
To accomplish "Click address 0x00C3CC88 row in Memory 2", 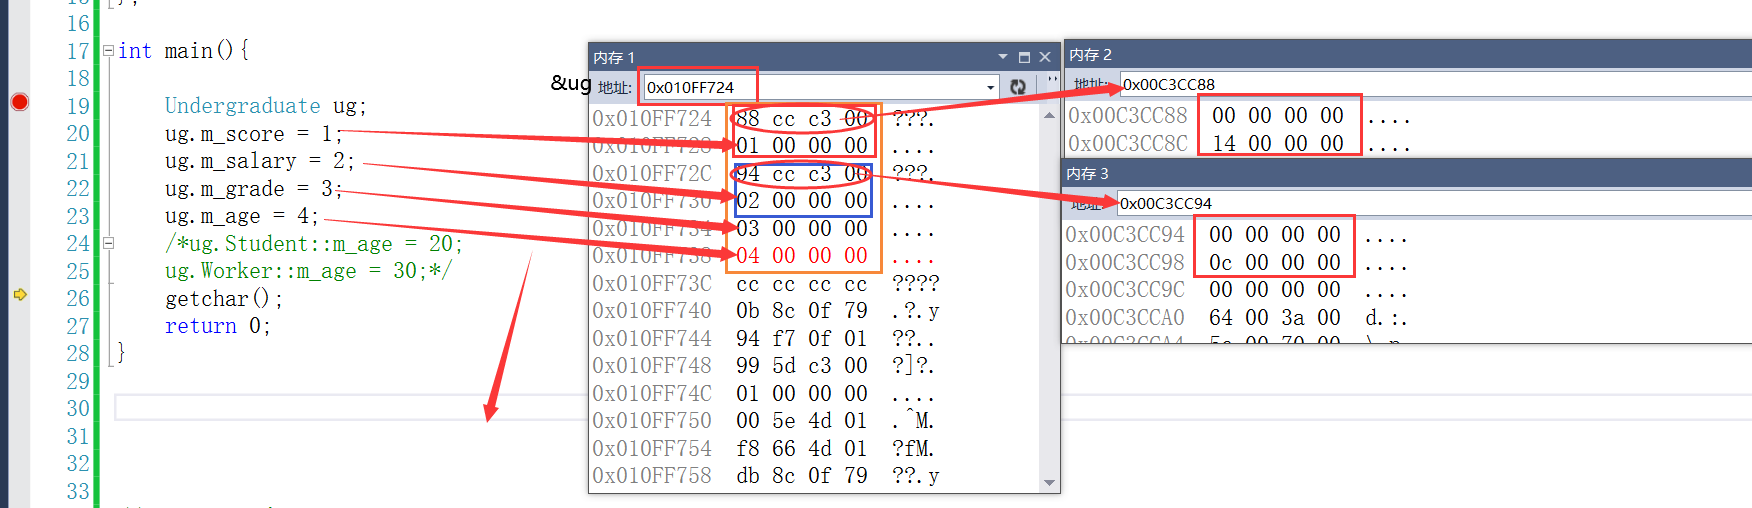I will pyautogui.click(x=1128, y=116).
